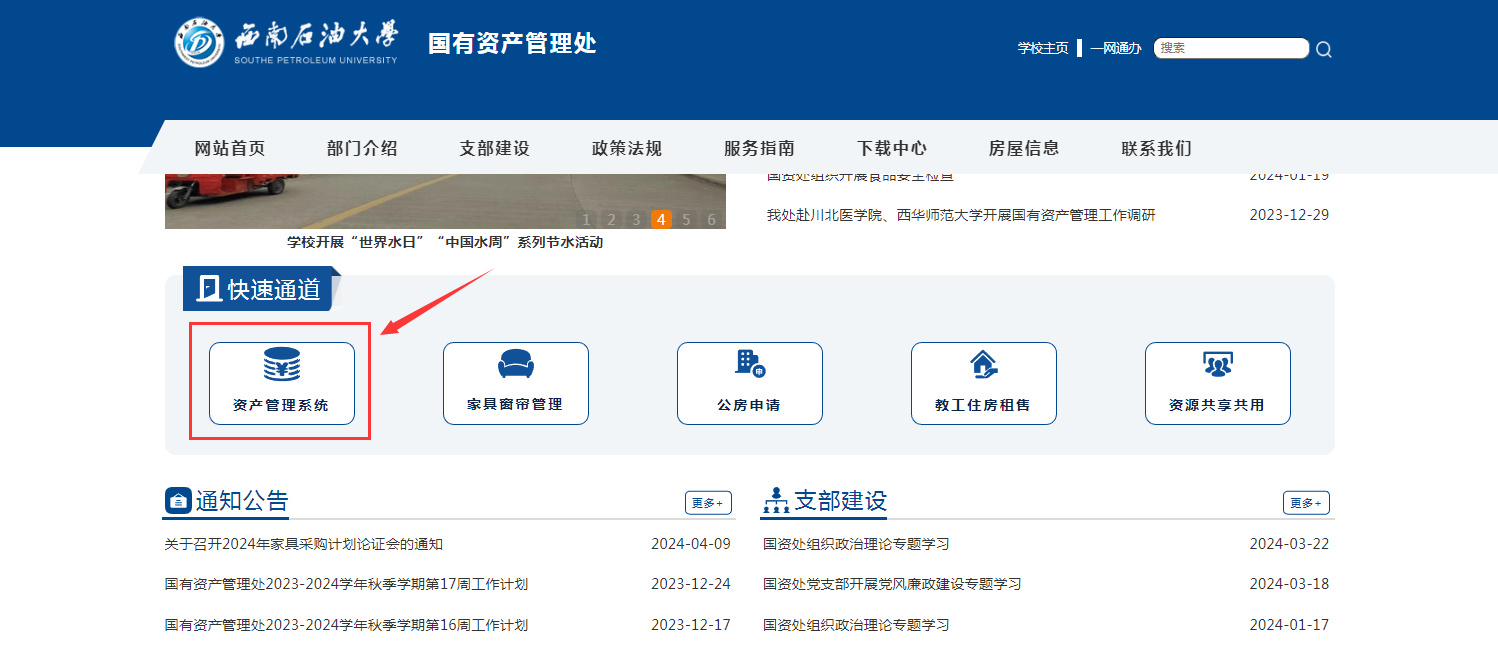Open the 关于召开2024年家具采购计划论证会的通知 notice

[x=304, y=544]
